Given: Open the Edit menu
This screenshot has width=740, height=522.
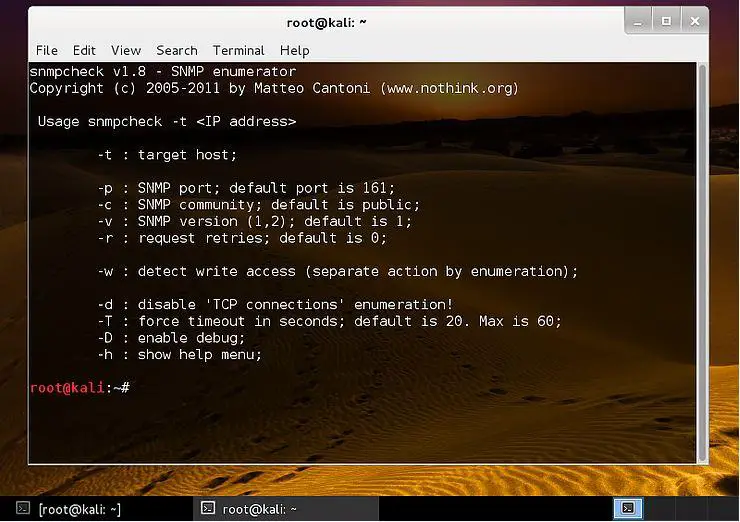Looking at the screenshot, I should pos(84,51).
